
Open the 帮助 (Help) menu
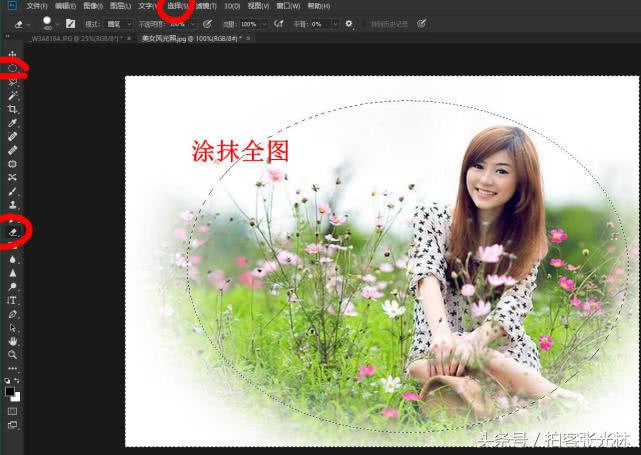[x=318, y=6]
